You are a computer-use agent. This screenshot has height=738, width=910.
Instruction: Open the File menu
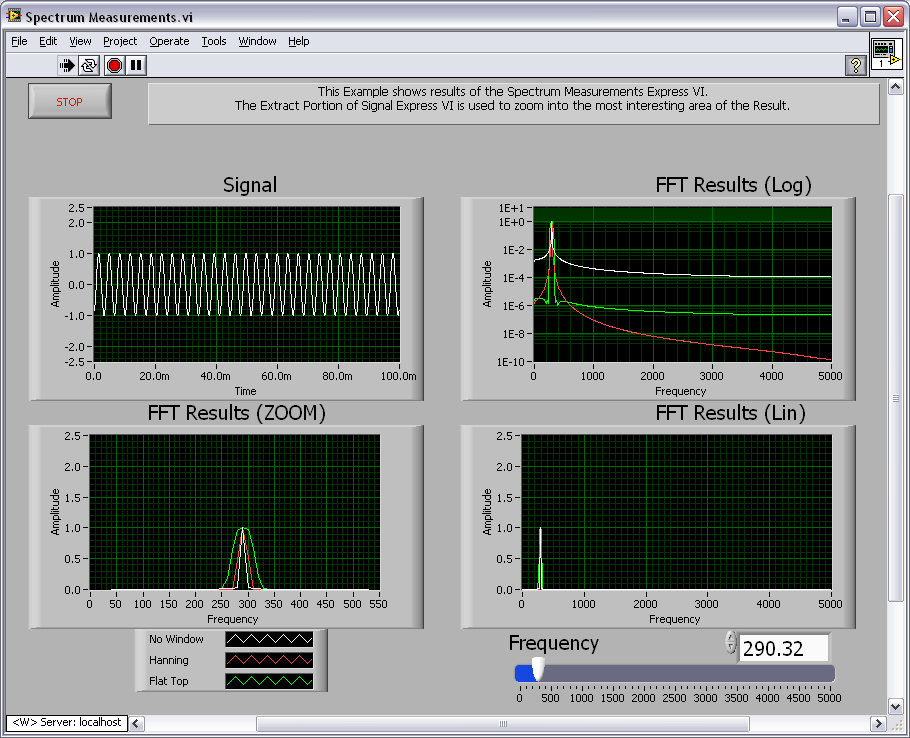19,41
